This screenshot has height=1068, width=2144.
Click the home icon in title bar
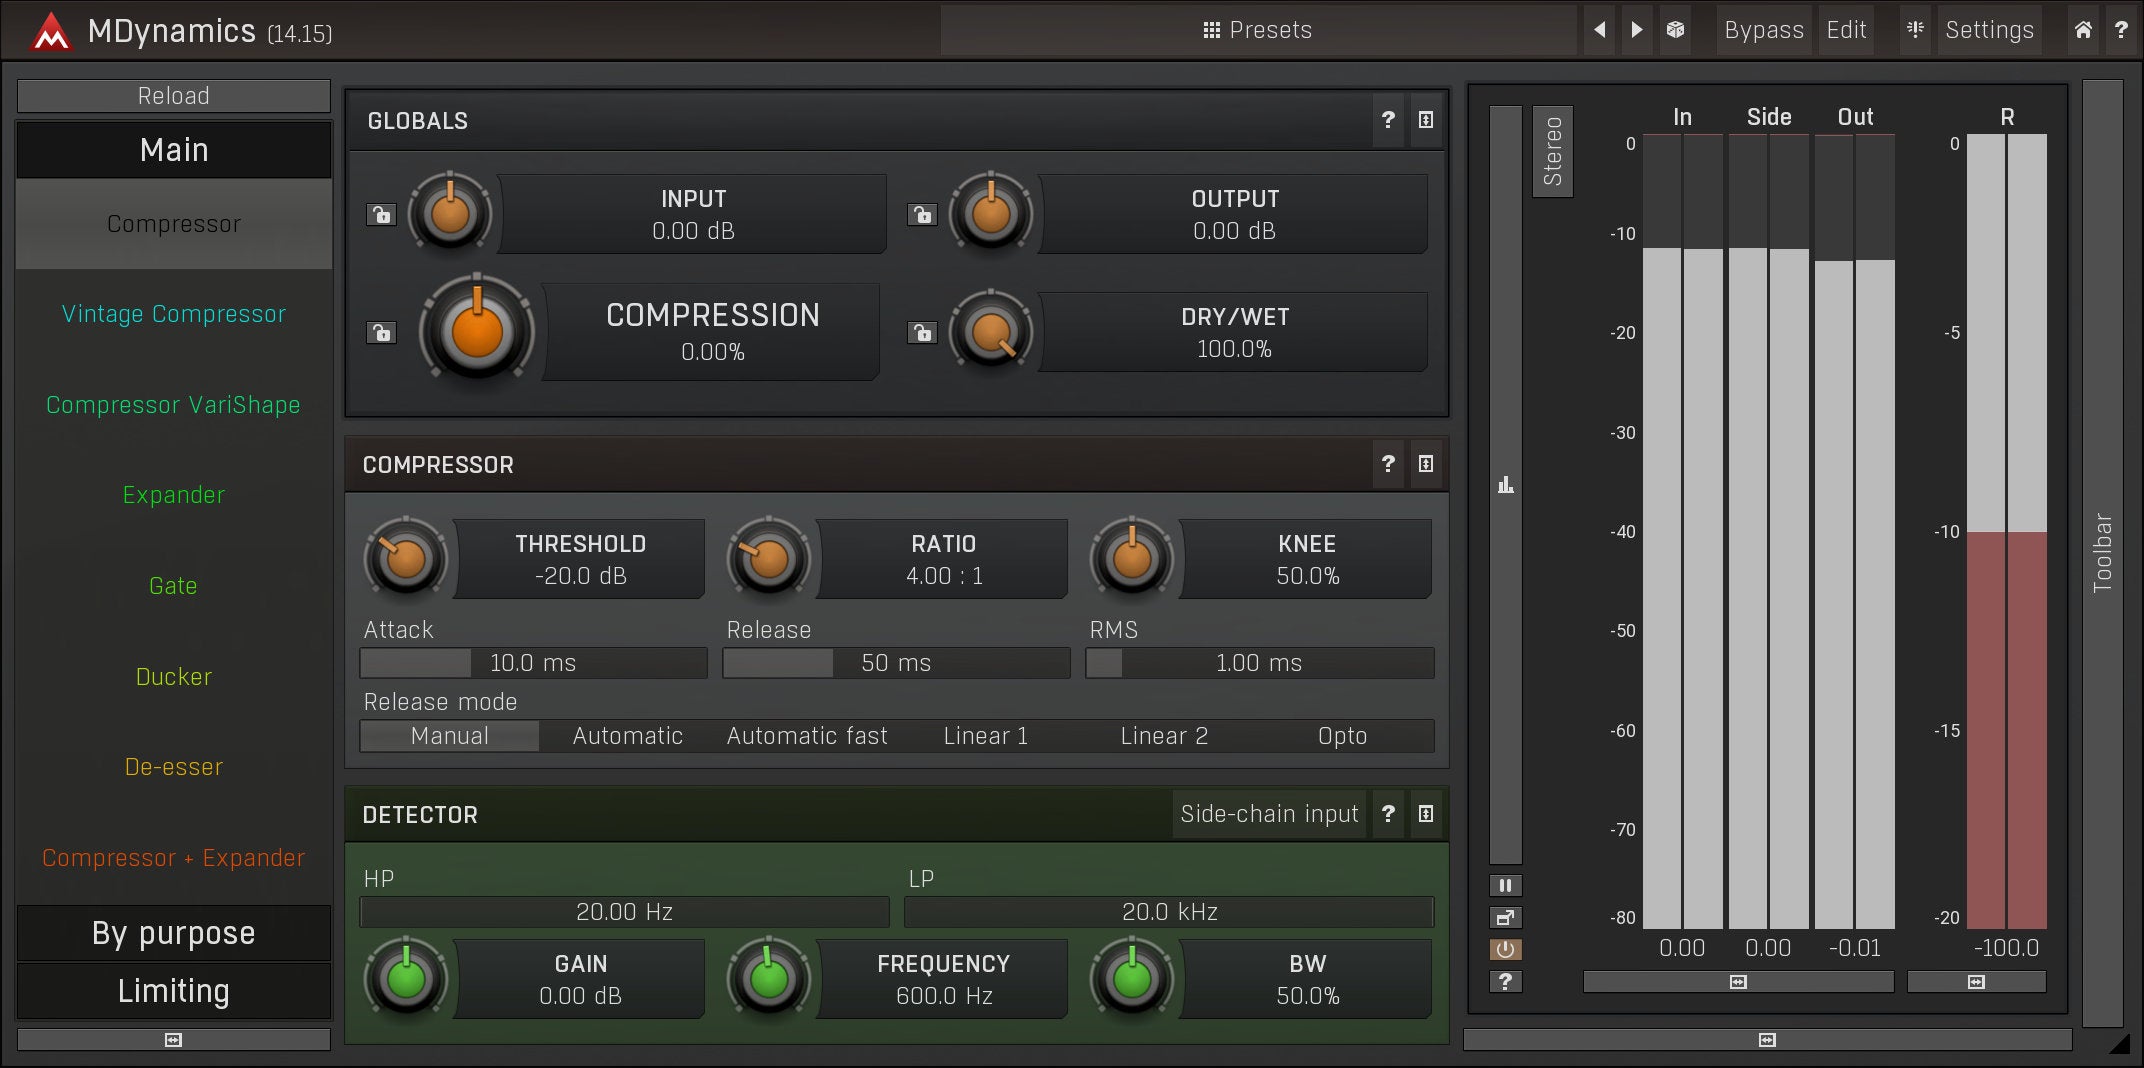(x=2083, y=30)
